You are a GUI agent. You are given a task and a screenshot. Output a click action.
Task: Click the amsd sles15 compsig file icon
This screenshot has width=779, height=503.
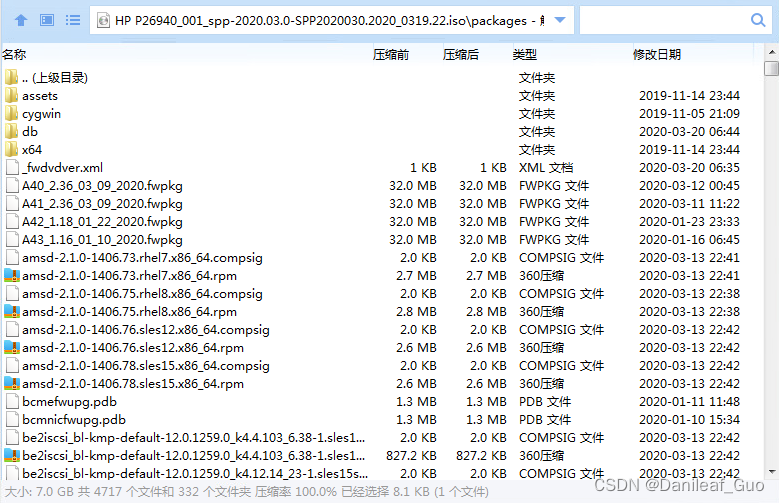coord(12,365)
